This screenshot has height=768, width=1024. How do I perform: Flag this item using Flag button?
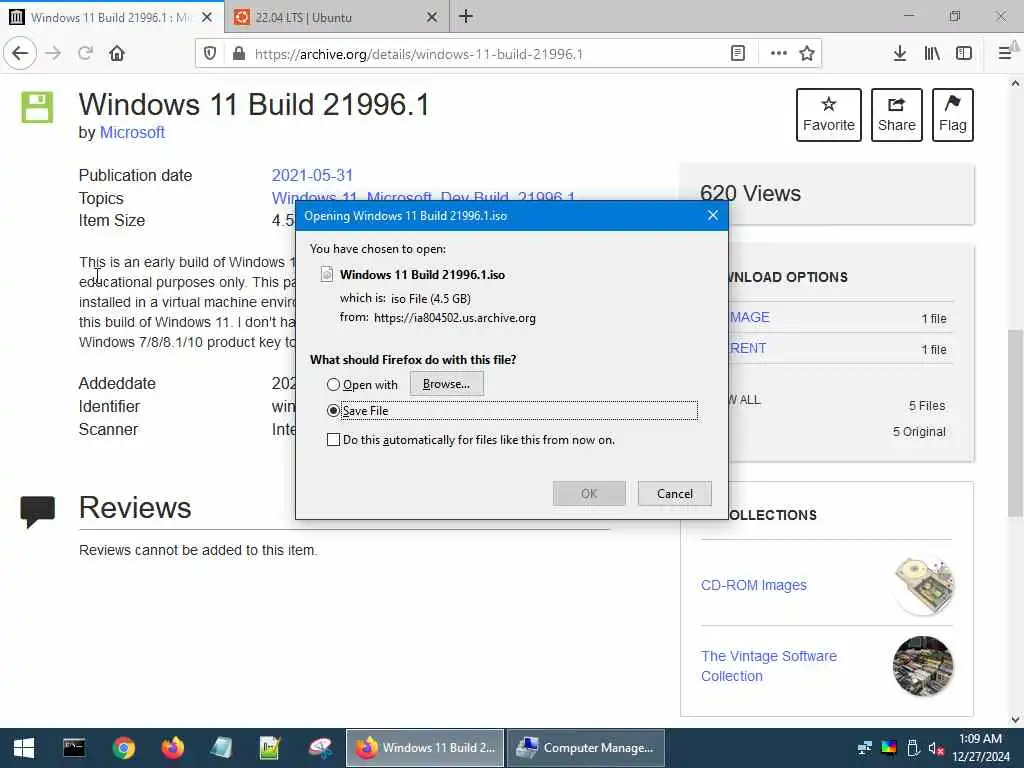(x=952, y=115)
